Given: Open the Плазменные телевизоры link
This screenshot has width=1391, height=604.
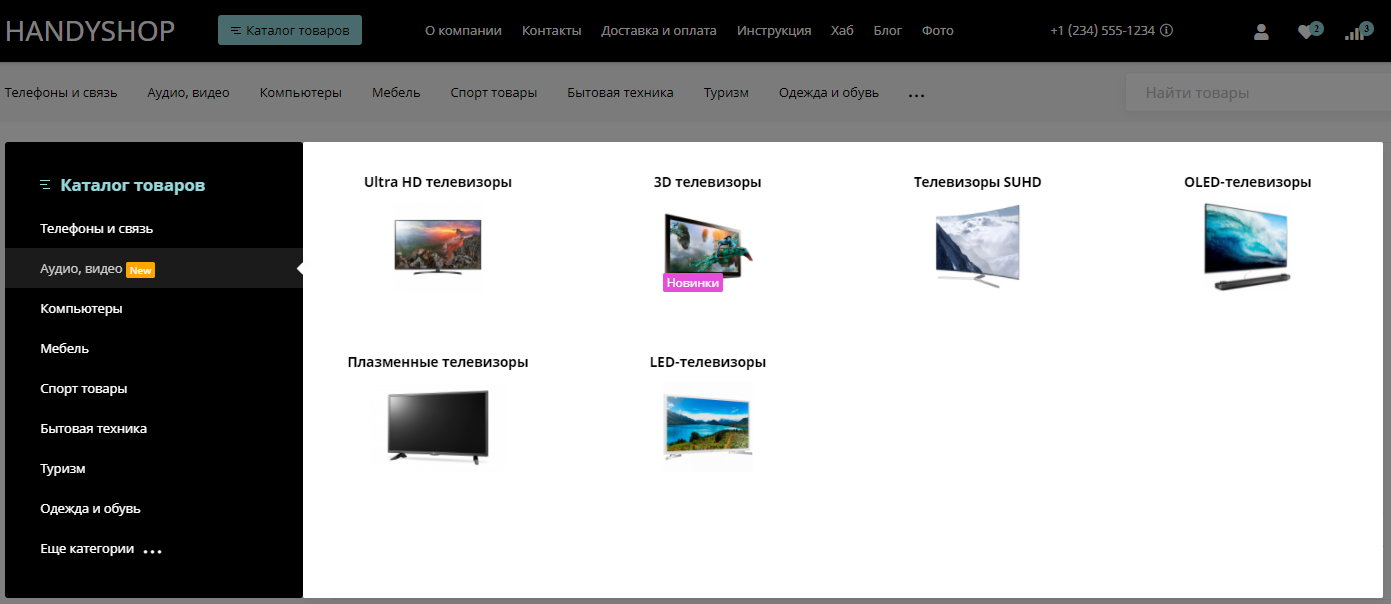Looking at the screenshot, I should click(438, 362).
